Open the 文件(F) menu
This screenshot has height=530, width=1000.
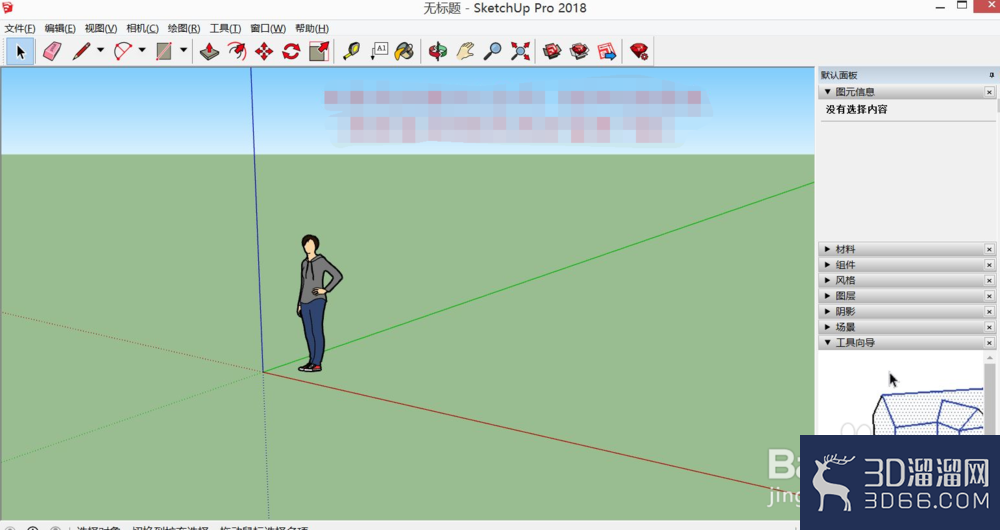pyautogui.click(x=20, y=29)
